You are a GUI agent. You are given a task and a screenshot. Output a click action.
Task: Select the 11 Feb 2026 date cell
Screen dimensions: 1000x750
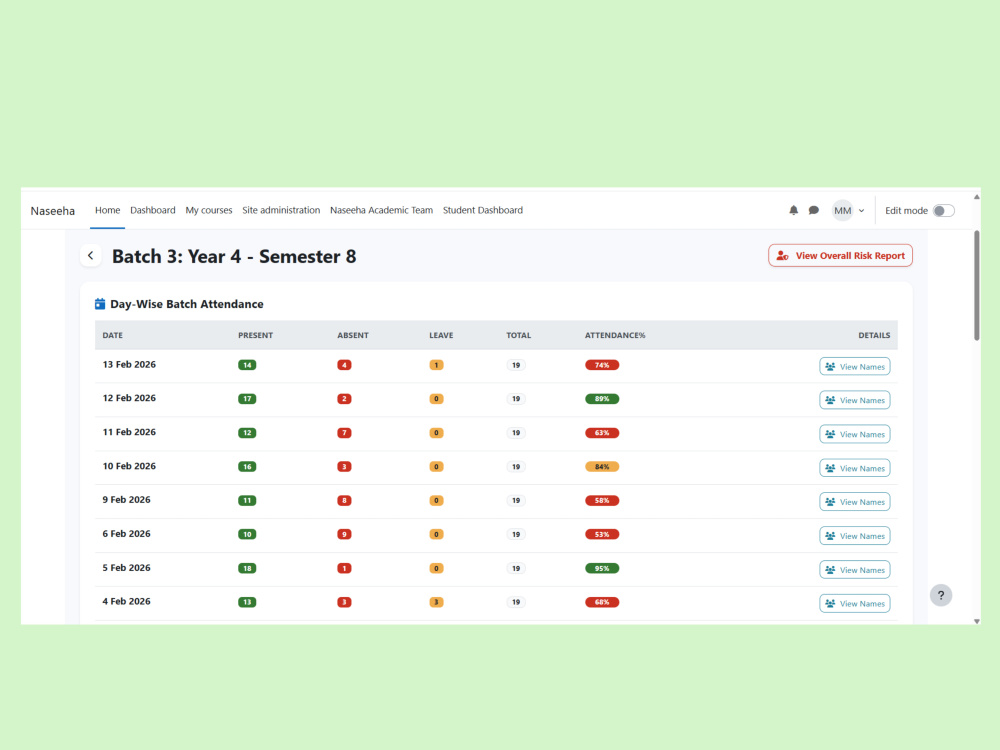click(129, 432)
